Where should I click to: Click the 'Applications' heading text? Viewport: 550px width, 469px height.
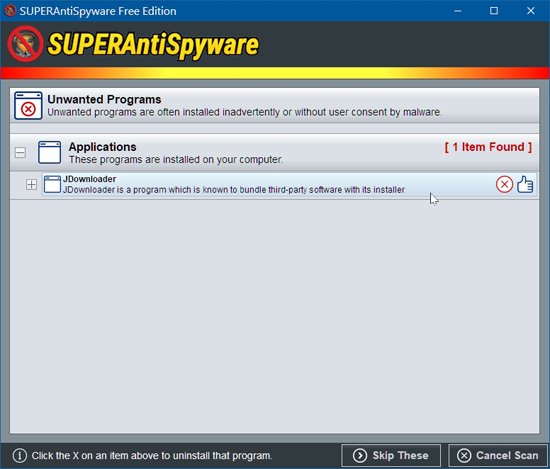[x=102, y=147]
